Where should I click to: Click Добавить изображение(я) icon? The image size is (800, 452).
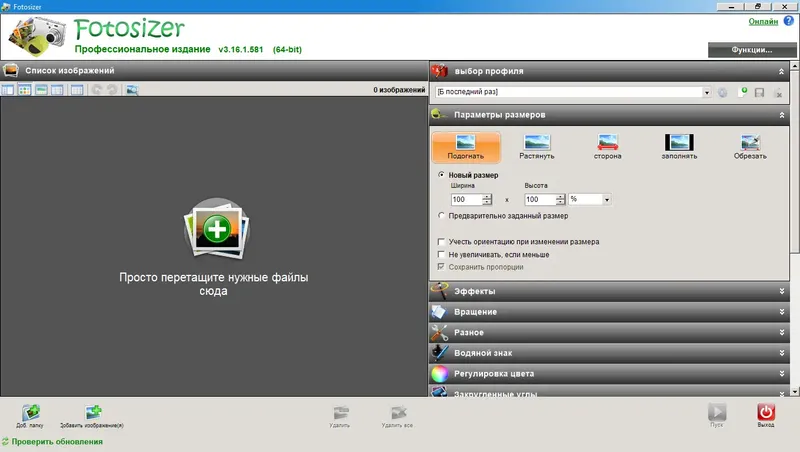coord(93,412)
